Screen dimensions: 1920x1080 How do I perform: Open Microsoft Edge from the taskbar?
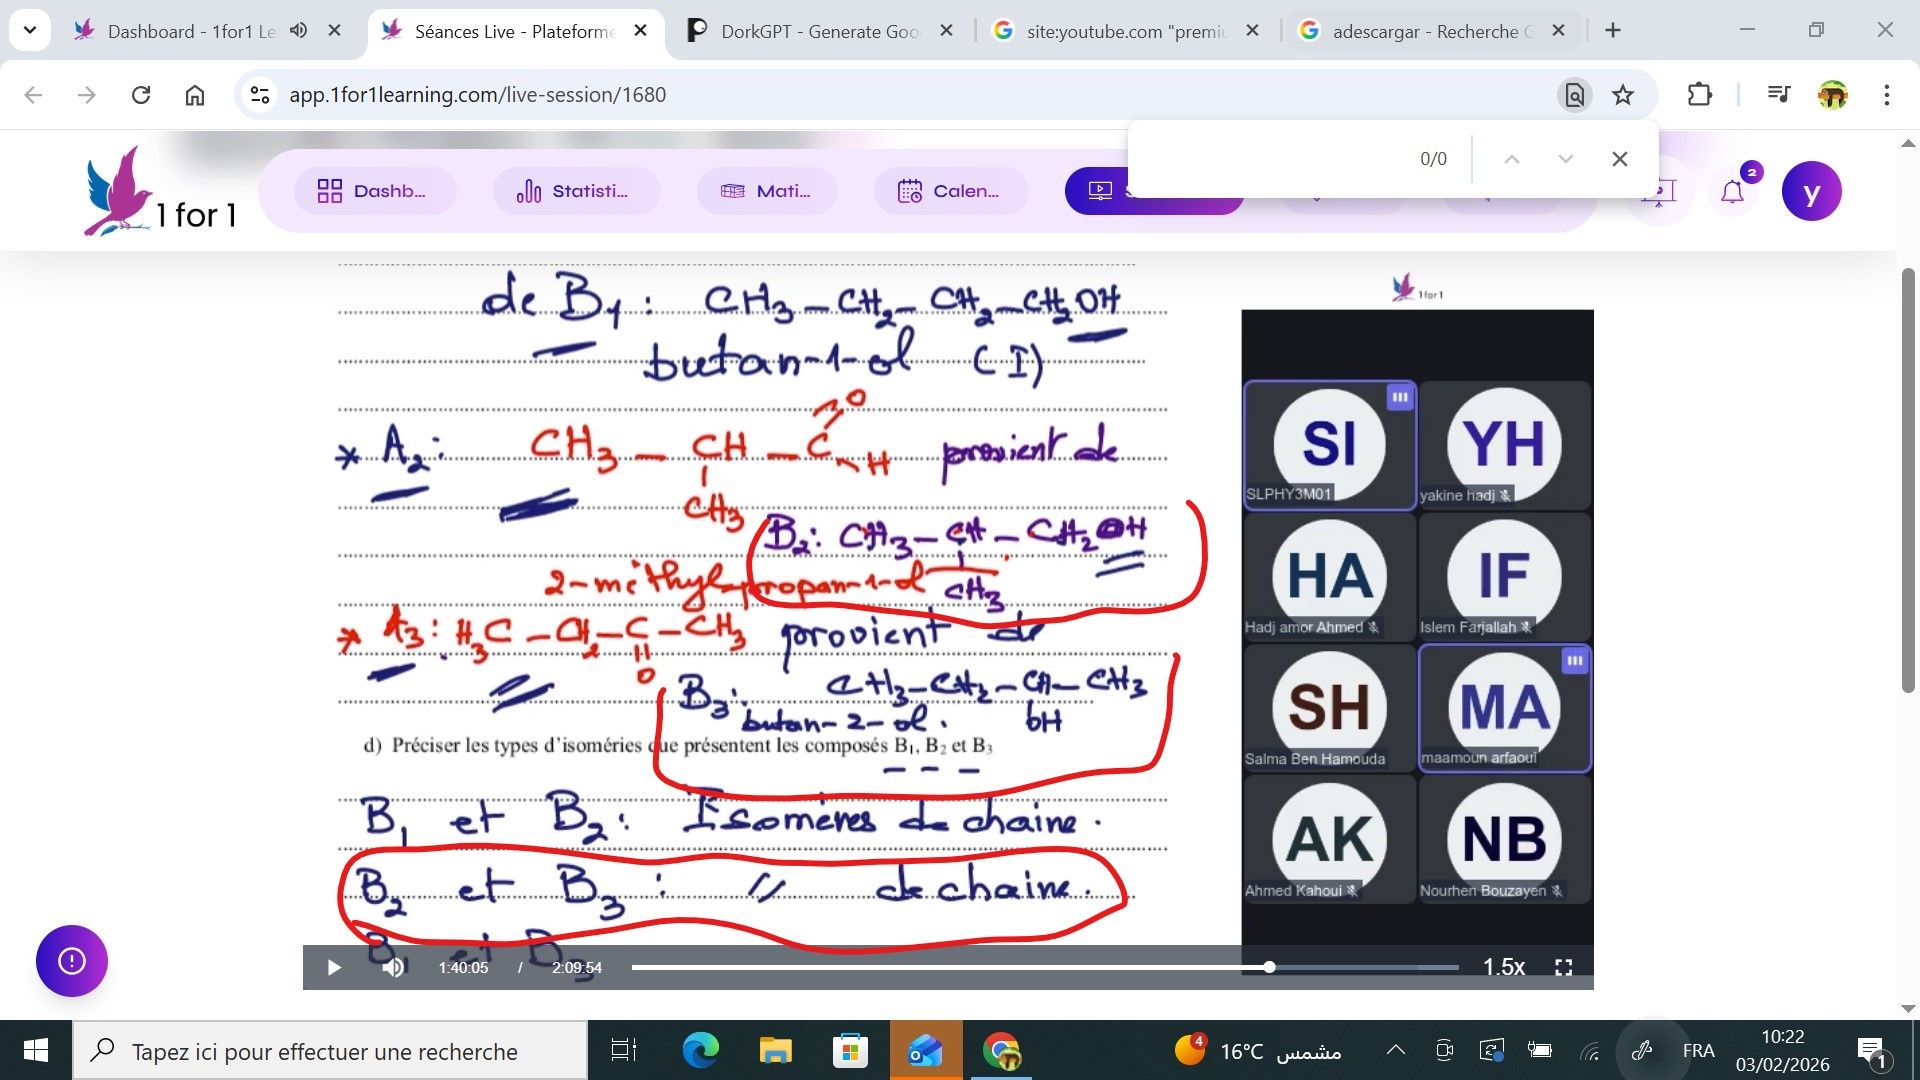(700, 1050)
